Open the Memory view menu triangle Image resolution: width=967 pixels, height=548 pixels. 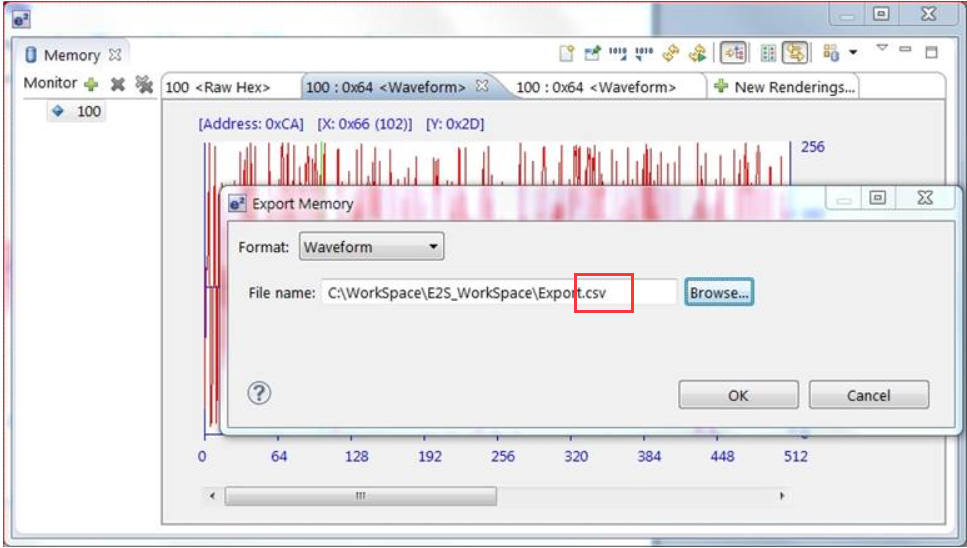[882, 48]
